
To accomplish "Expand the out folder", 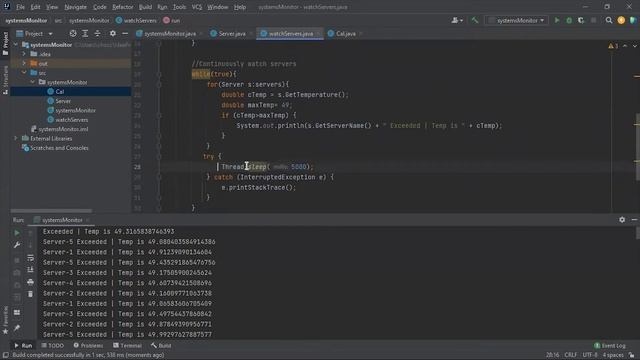I will tap(24, 63).
